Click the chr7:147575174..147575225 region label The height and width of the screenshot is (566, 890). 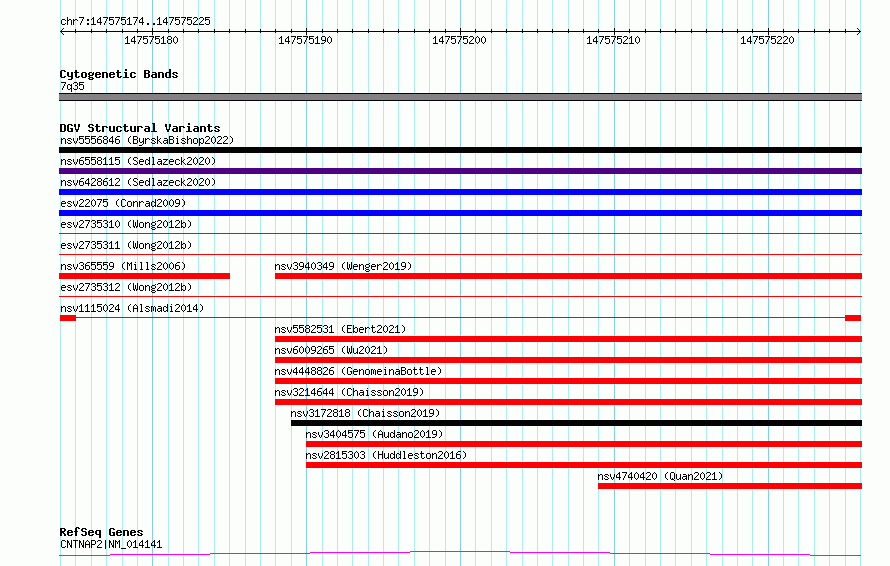tap(135, 22)
